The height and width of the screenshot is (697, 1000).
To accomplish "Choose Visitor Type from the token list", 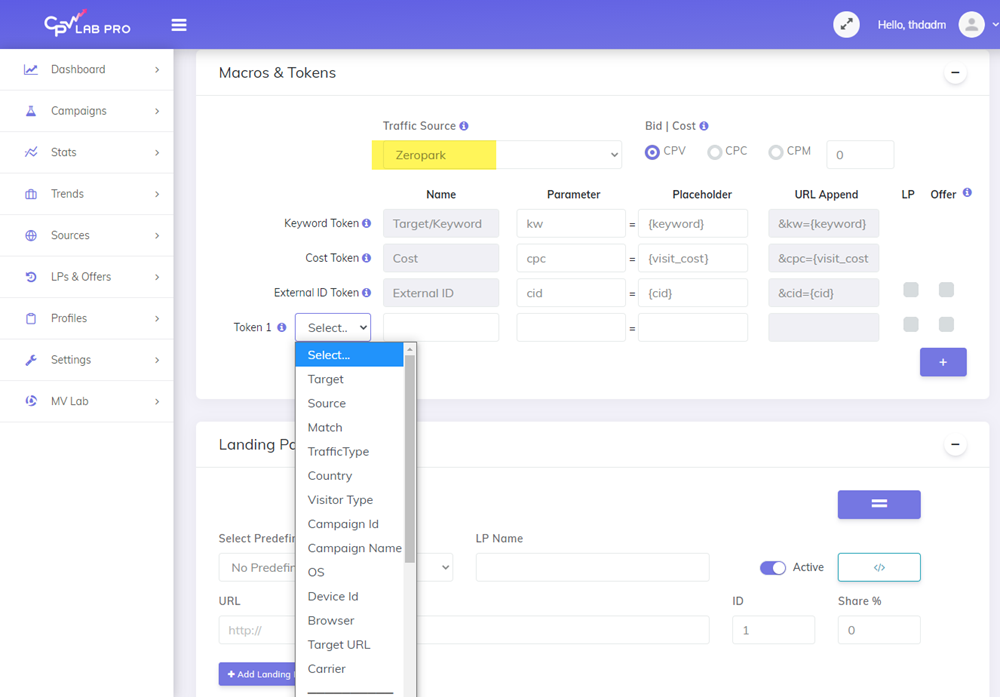I will point(349,500).
